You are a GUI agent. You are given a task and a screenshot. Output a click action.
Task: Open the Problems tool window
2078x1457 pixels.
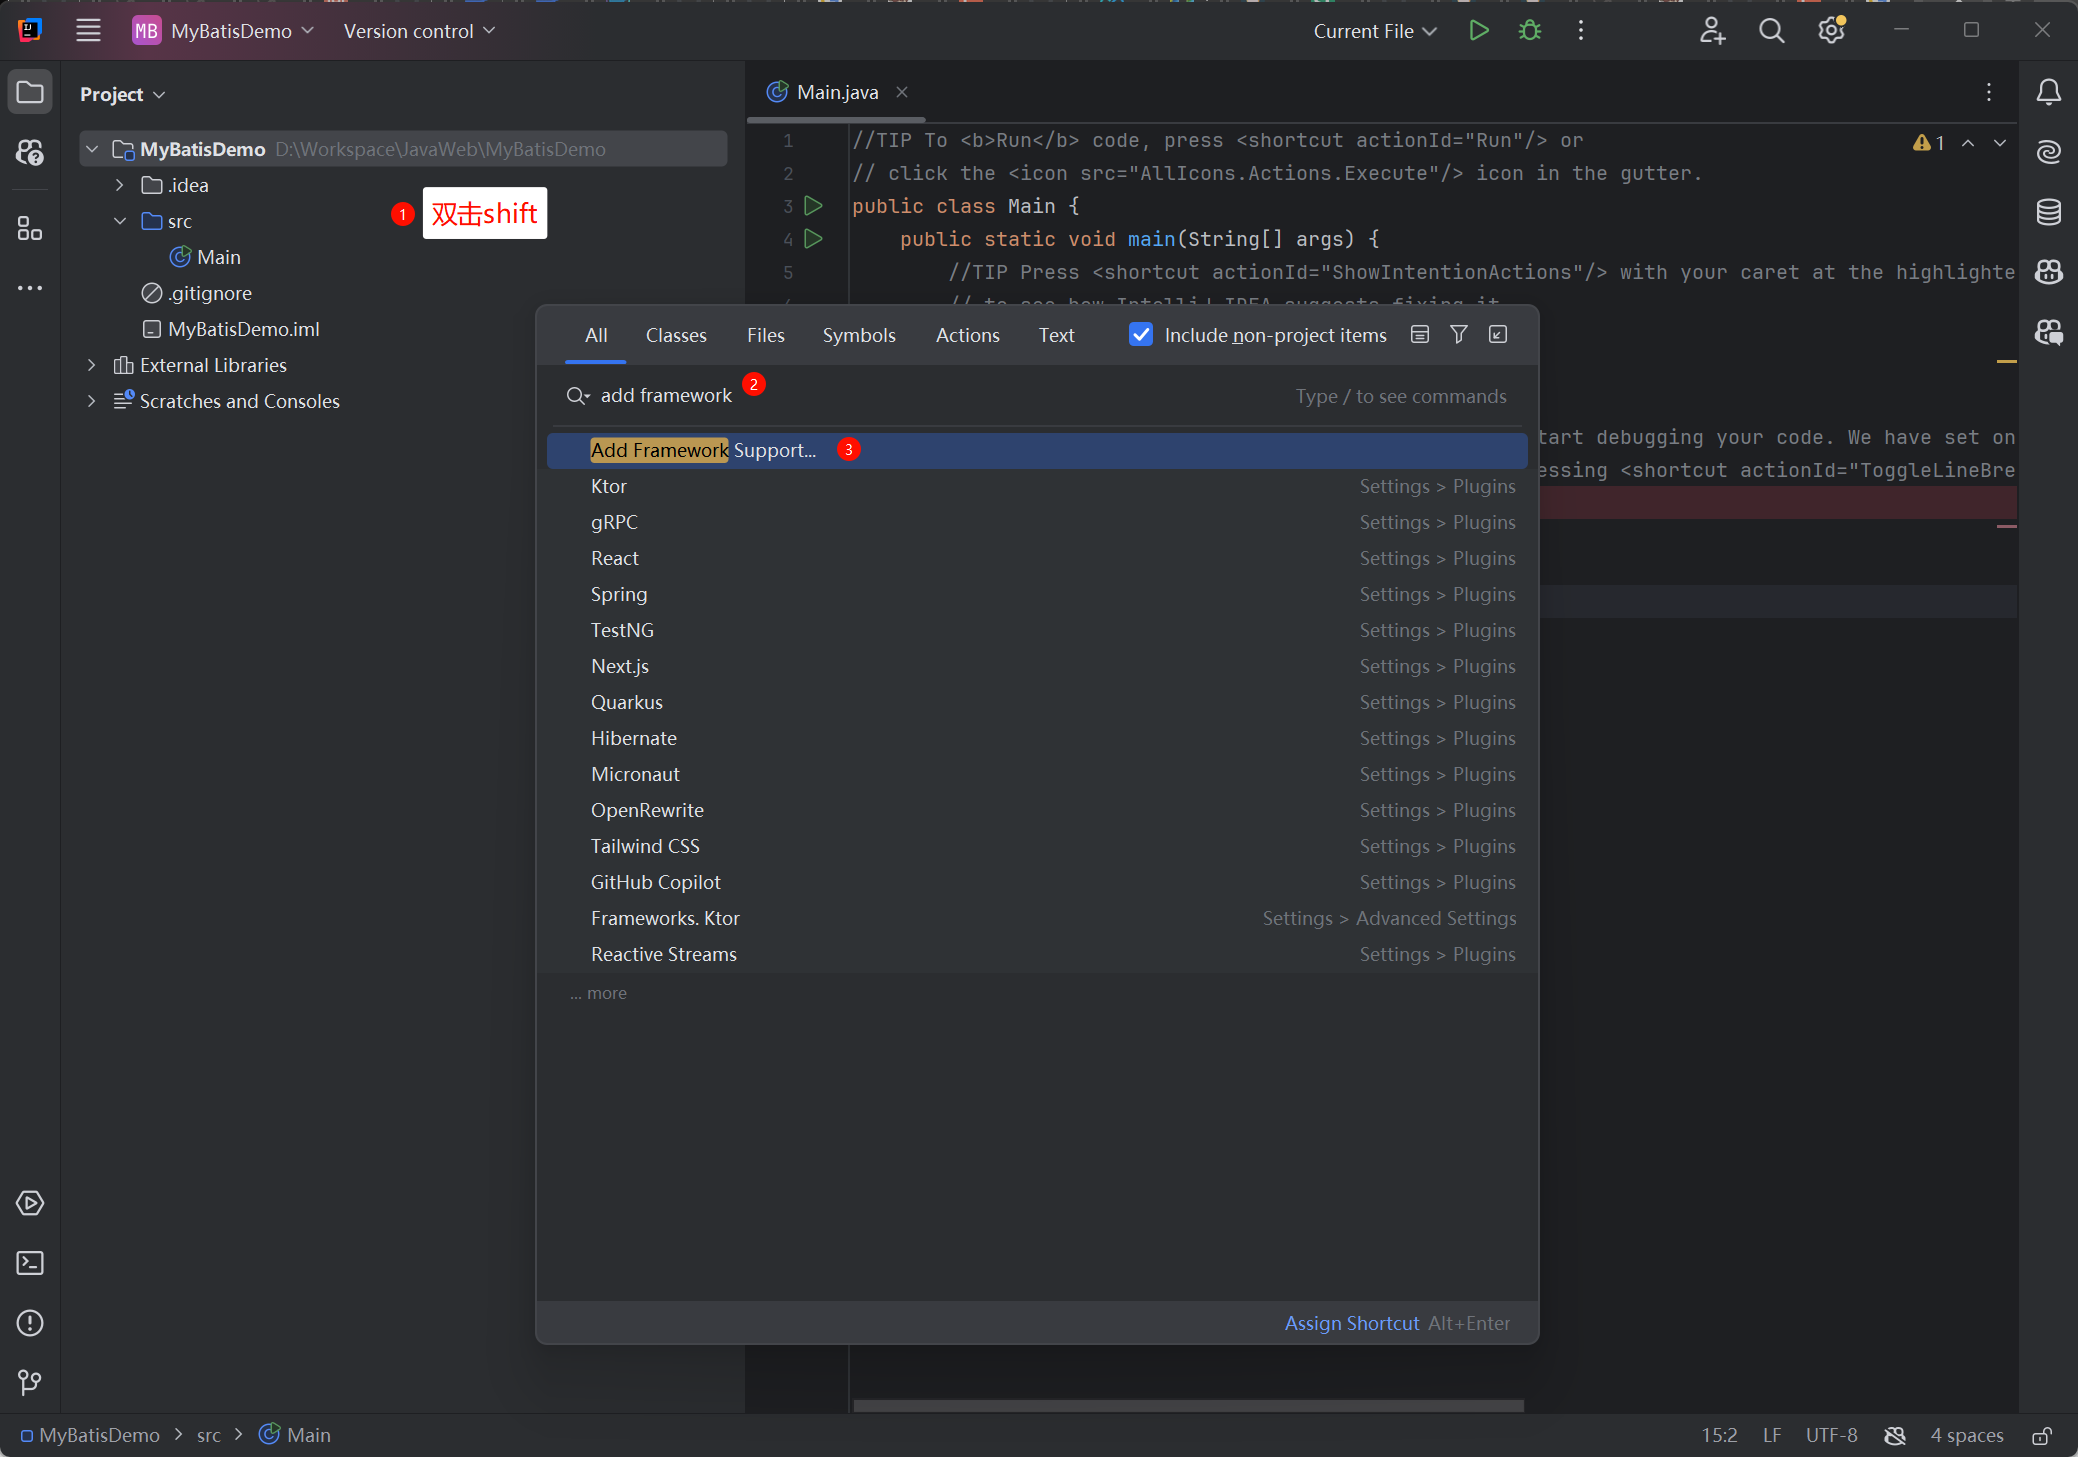(x=30, y=1323)
